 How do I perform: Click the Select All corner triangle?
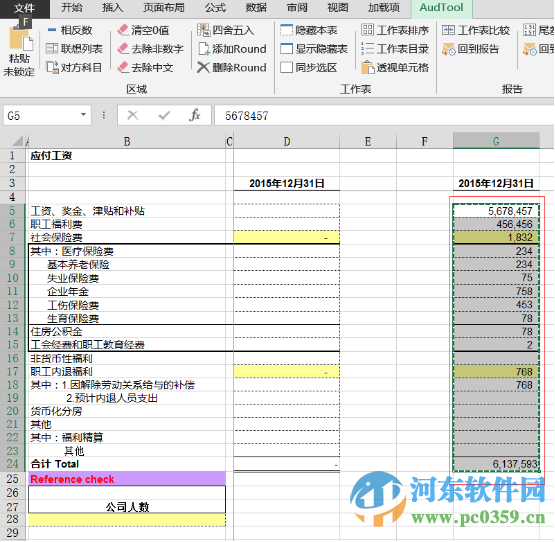(x=18, y=141)
